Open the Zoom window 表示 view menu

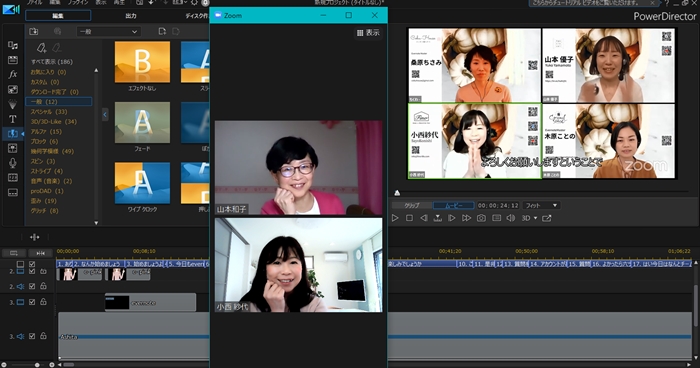[368, 33]
